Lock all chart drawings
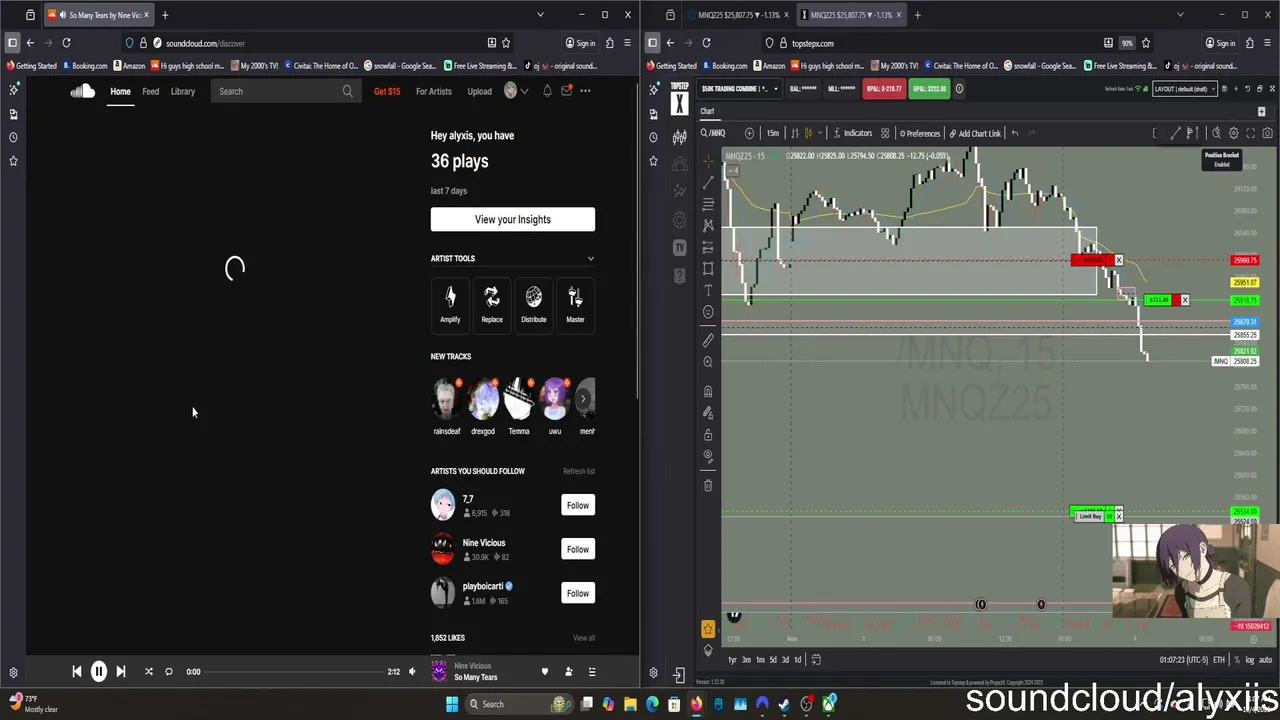This screenshot has height=720, width=1280. click(709, 435)
